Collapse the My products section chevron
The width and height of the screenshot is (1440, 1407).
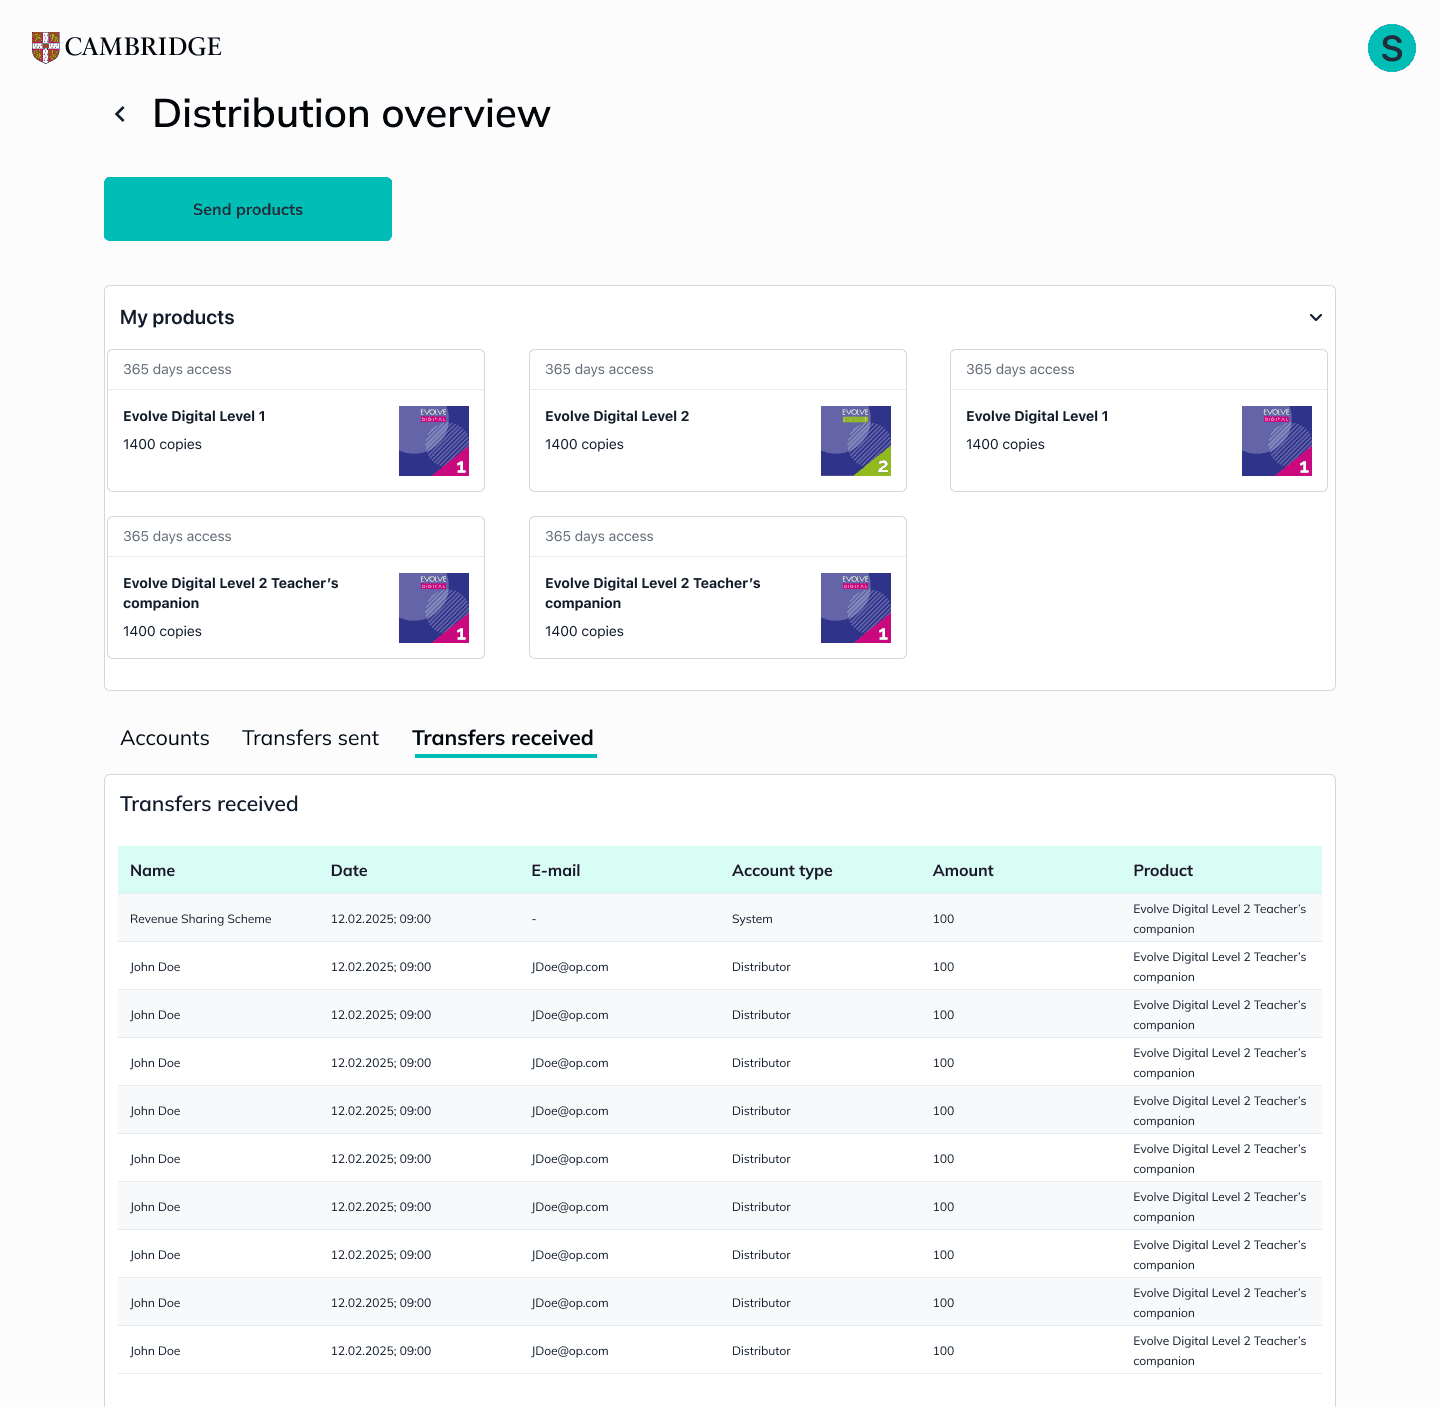[x=1316, y=317]
